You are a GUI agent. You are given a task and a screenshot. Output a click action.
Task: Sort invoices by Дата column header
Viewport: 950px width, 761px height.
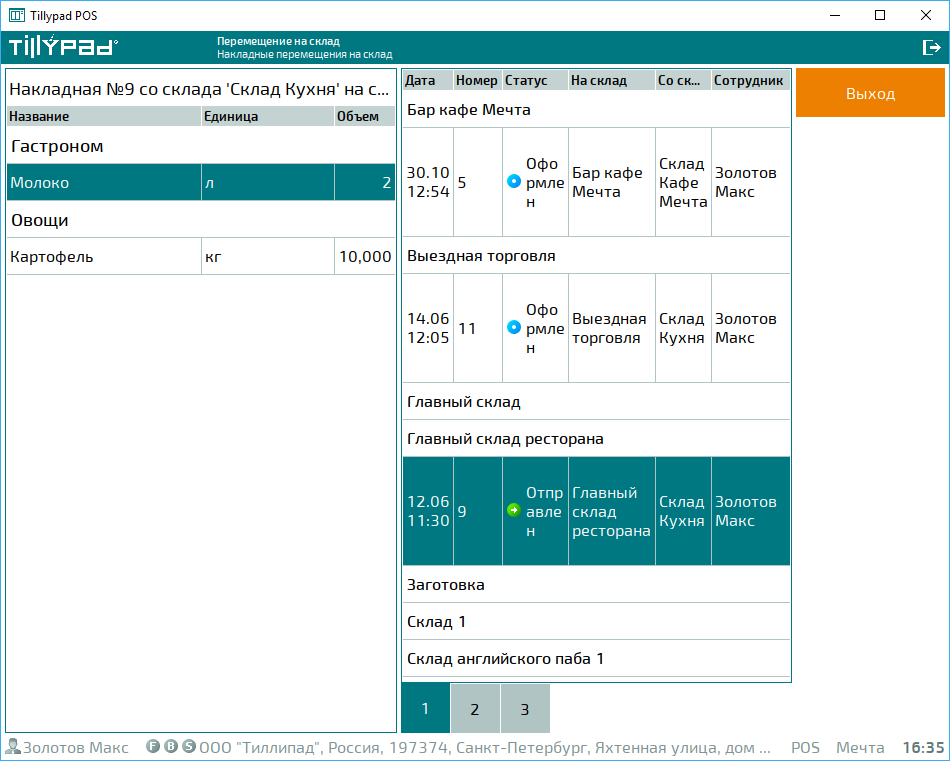click(x=427, y=80)
